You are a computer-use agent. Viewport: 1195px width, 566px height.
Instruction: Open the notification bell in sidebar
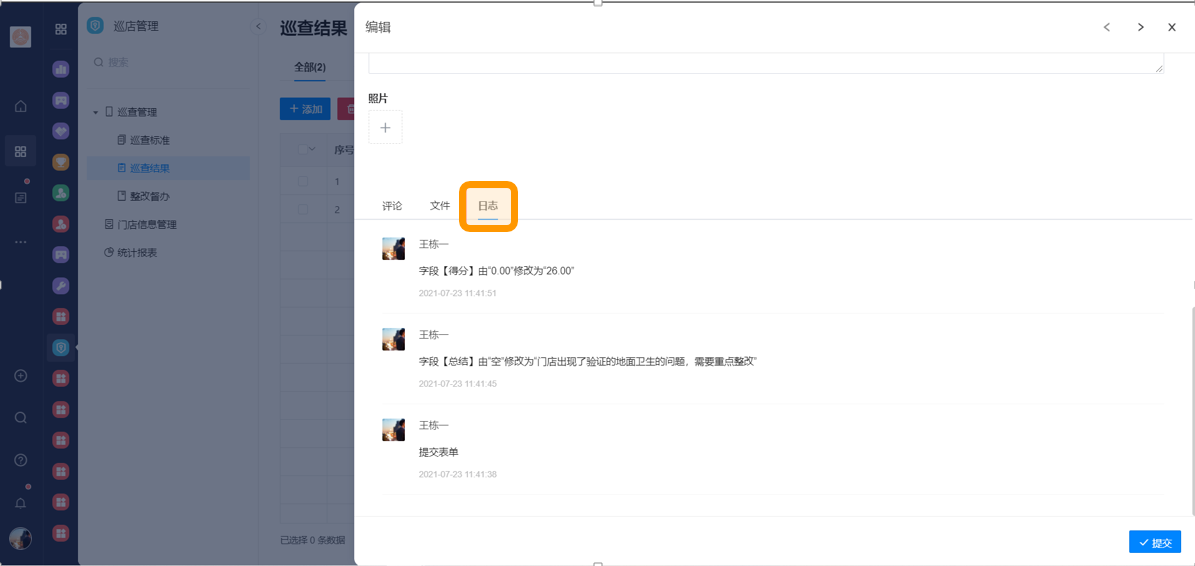(20, 503)
